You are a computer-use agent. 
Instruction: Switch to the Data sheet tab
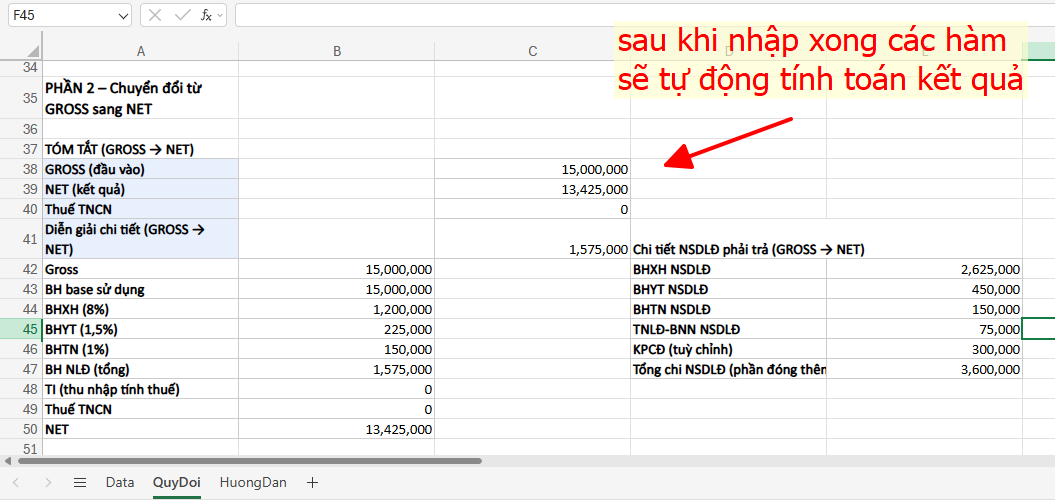click(x=119, y=483)
